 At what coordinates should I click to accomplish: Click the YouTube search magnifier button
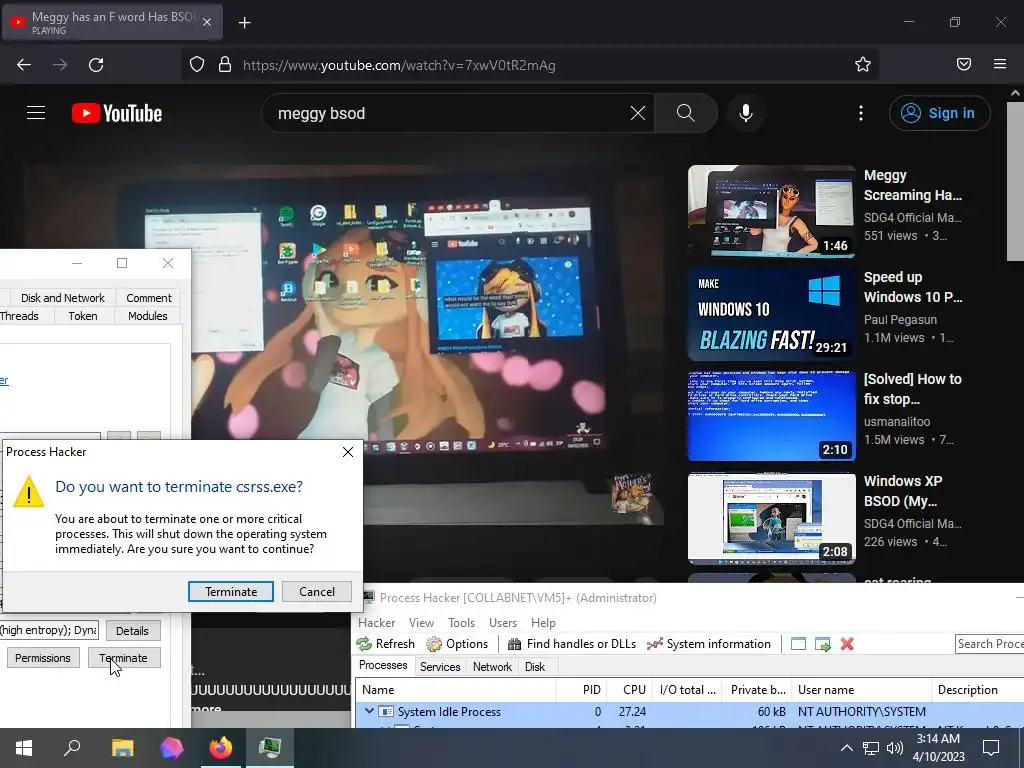[x=686, y=113]
